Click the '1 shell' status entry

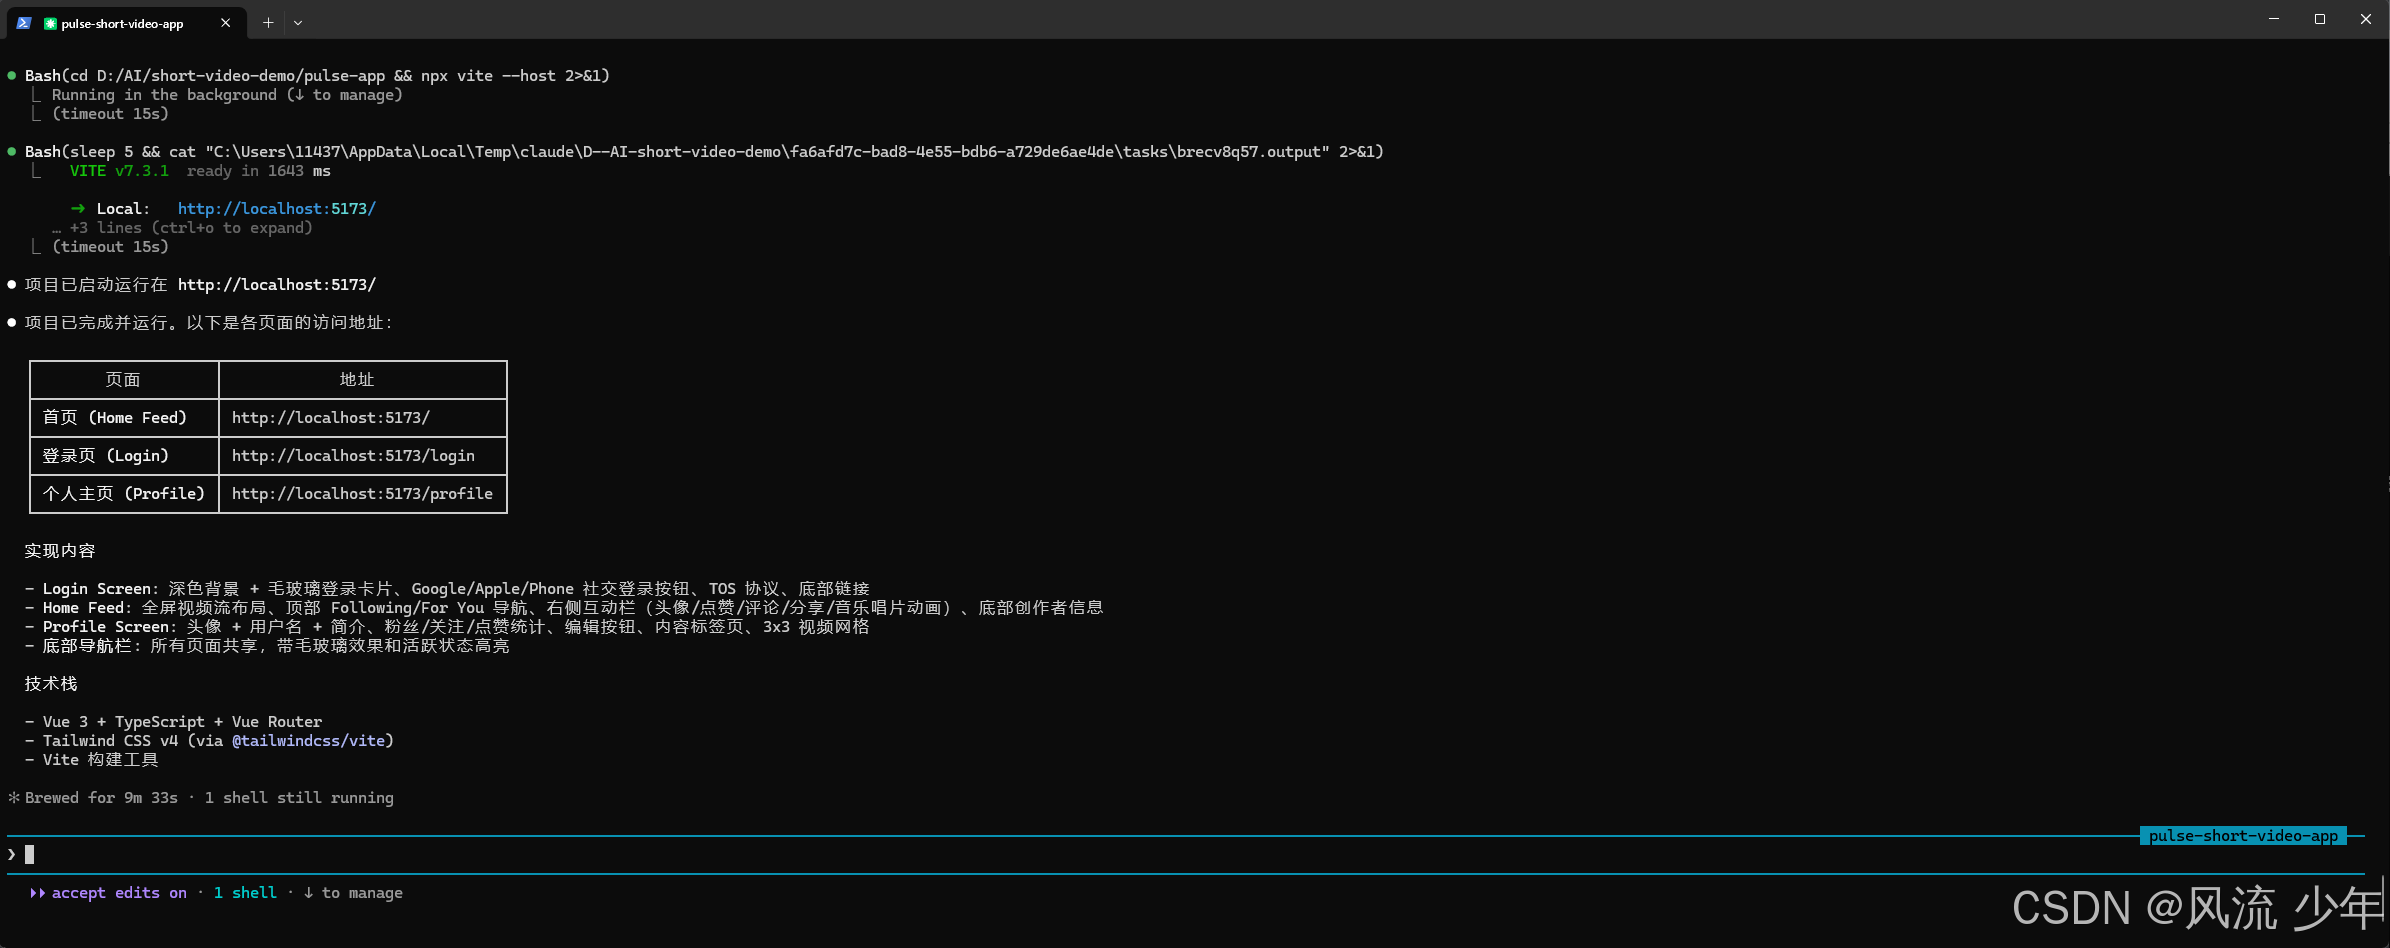tap(245, 893)
